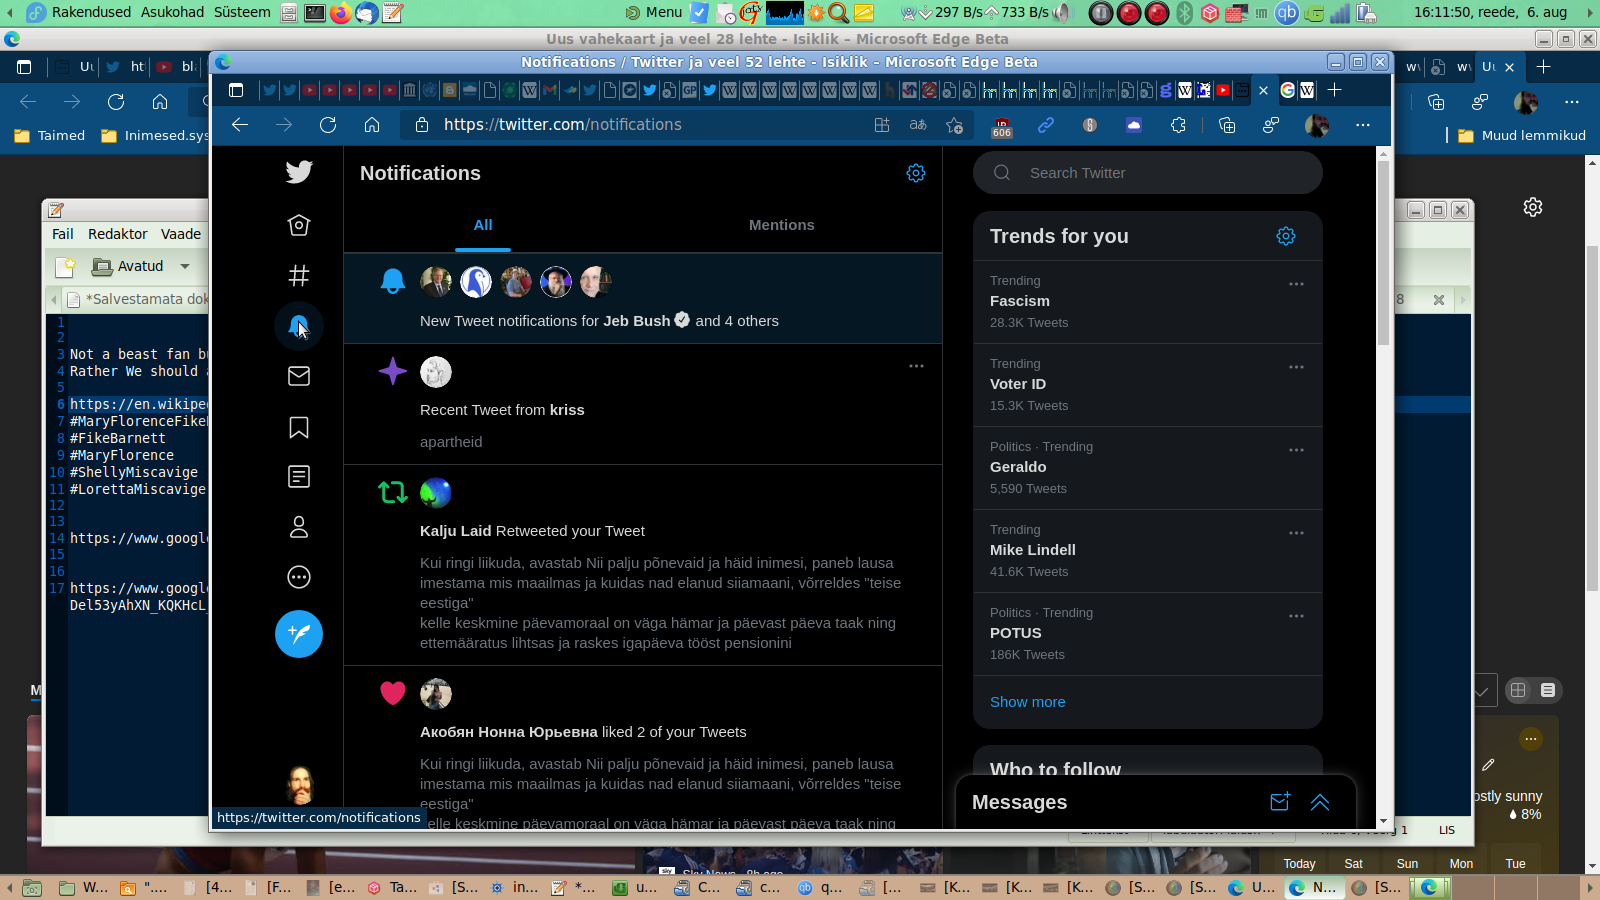Open more options on kriss tweet notification
This screenshot has height=900, width=1600.
pos(916,366)
